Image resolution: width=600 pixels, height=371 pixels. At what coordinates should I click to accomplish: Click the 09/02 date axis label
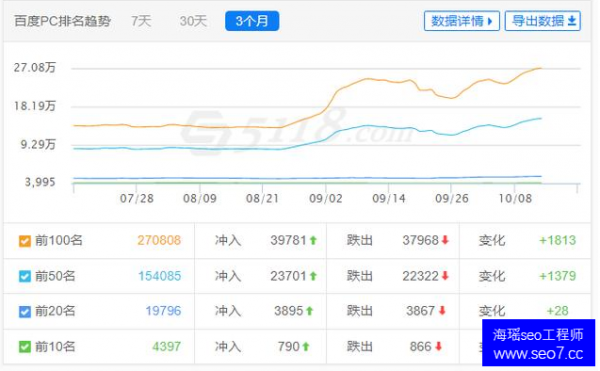point(326,198)
